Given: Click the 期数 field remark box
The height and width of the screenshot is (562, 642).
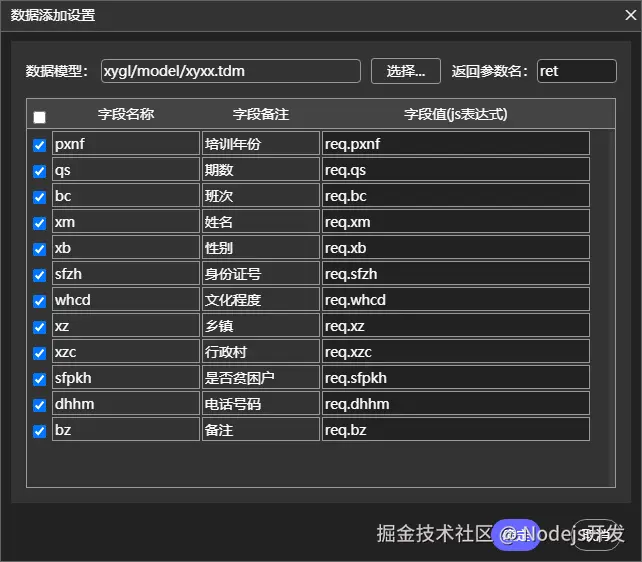Looking at the screenshot, I should pyautogui.click(x=261, y=169).
